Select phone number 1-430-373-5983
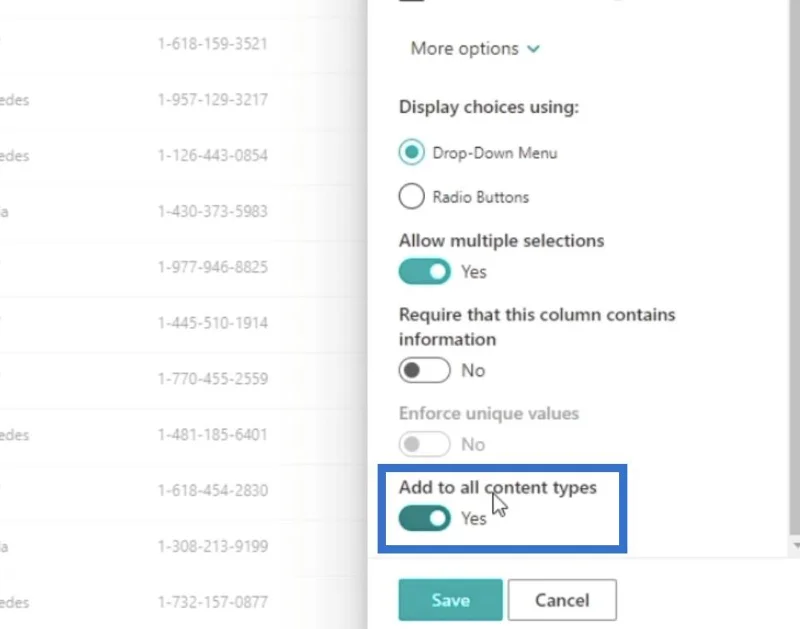Image resolution: width=800 pixels, height=629 pixels. pyautogui.click(x=213, y=211)
